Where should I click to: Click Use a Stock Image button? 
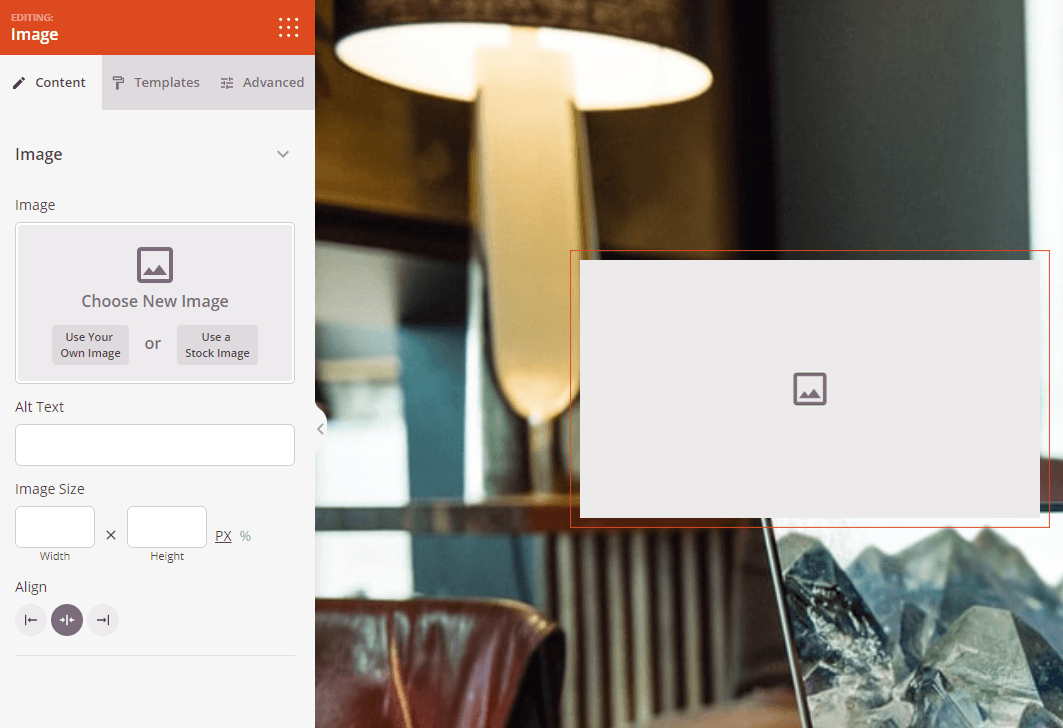pos(217,345)
